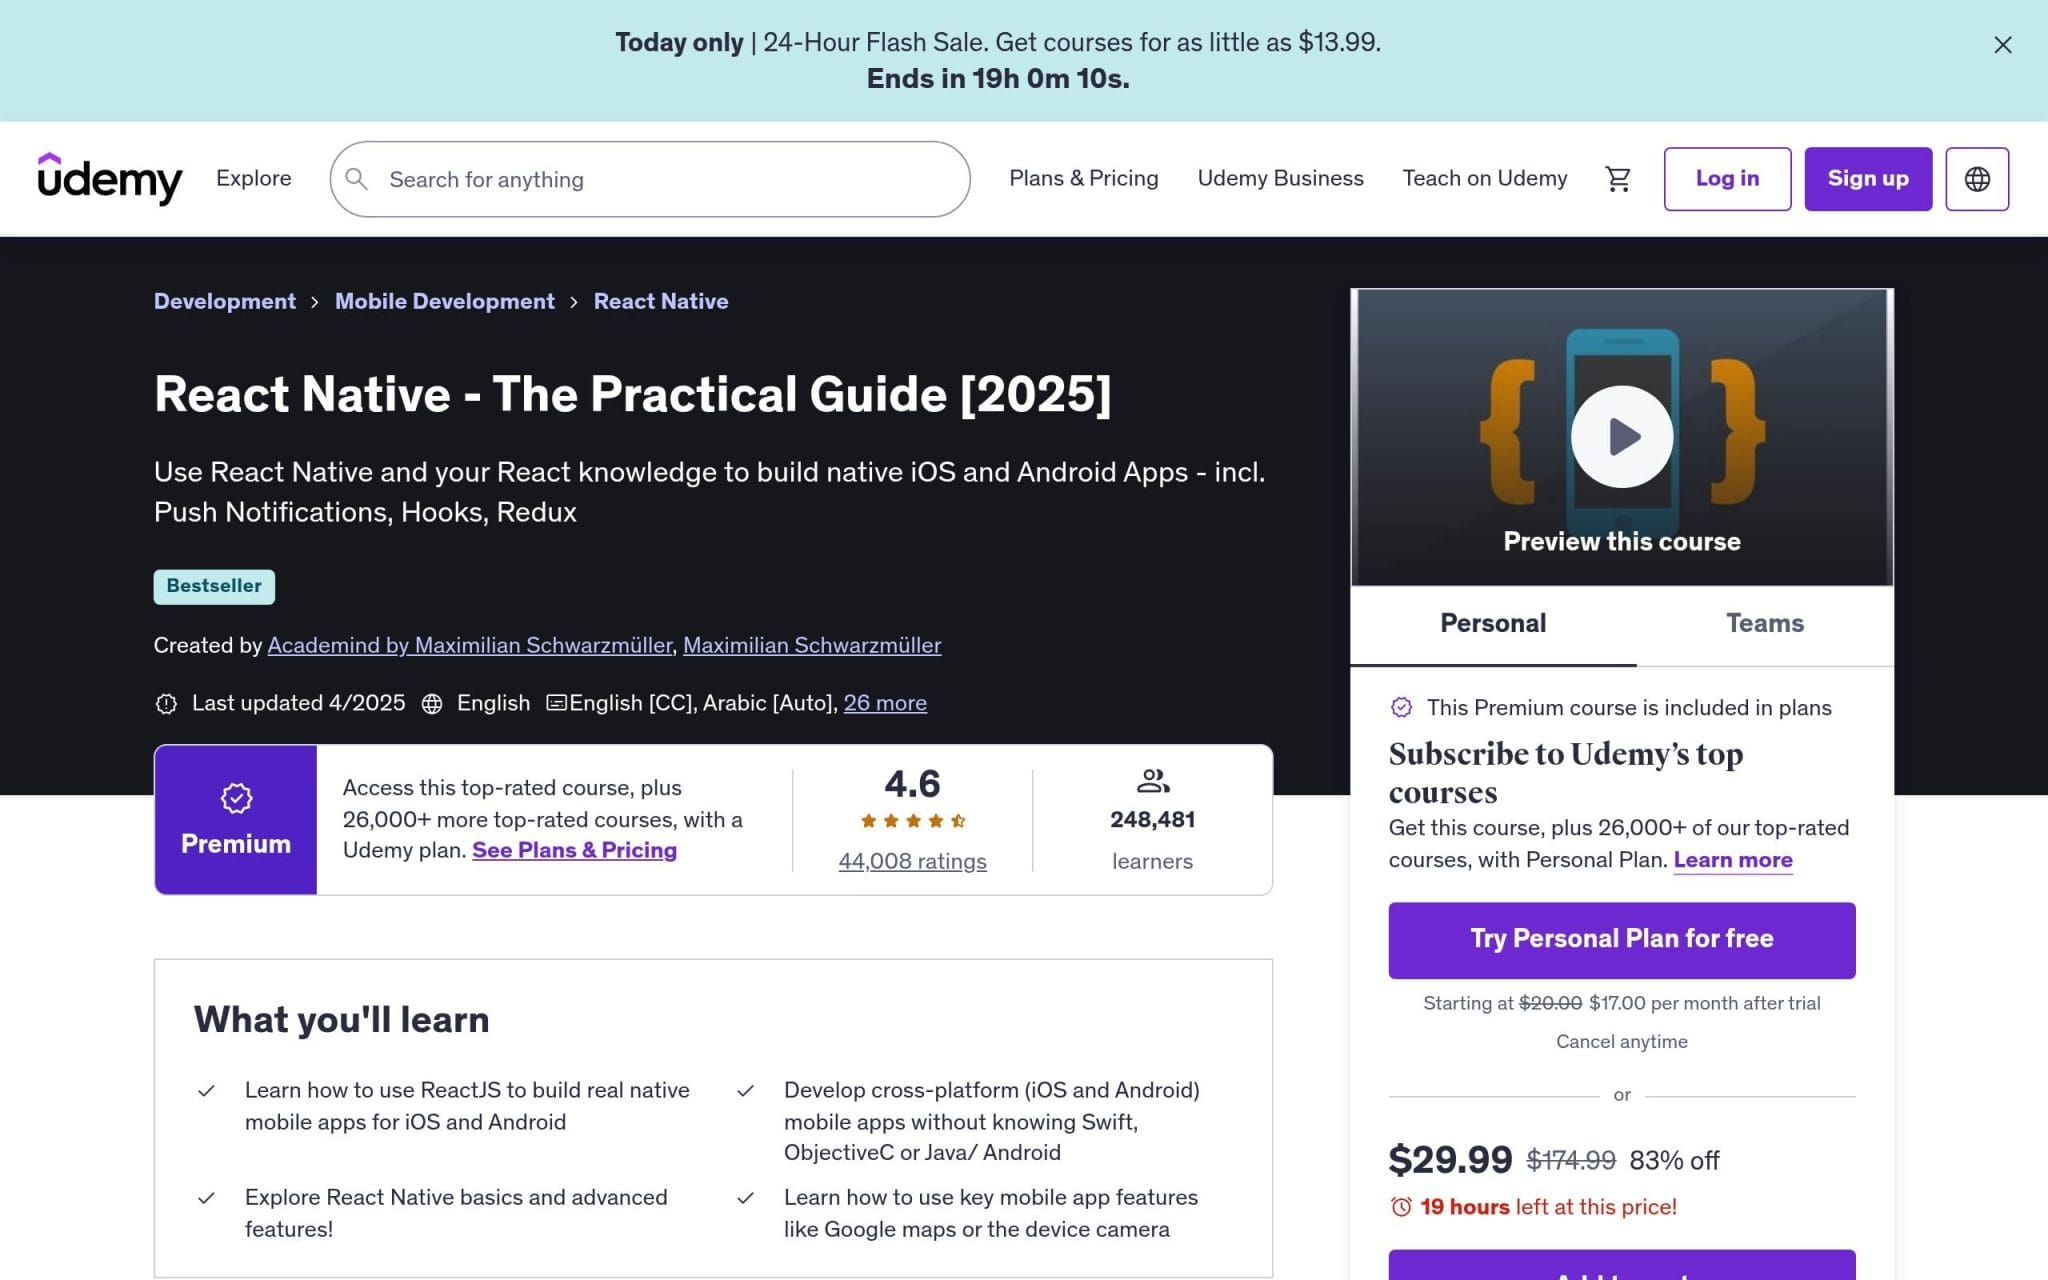The height and width of the screenshot is (1280, 2048).
Task: Open See Plans & Pricing link
Action: (x=574, y=850)
